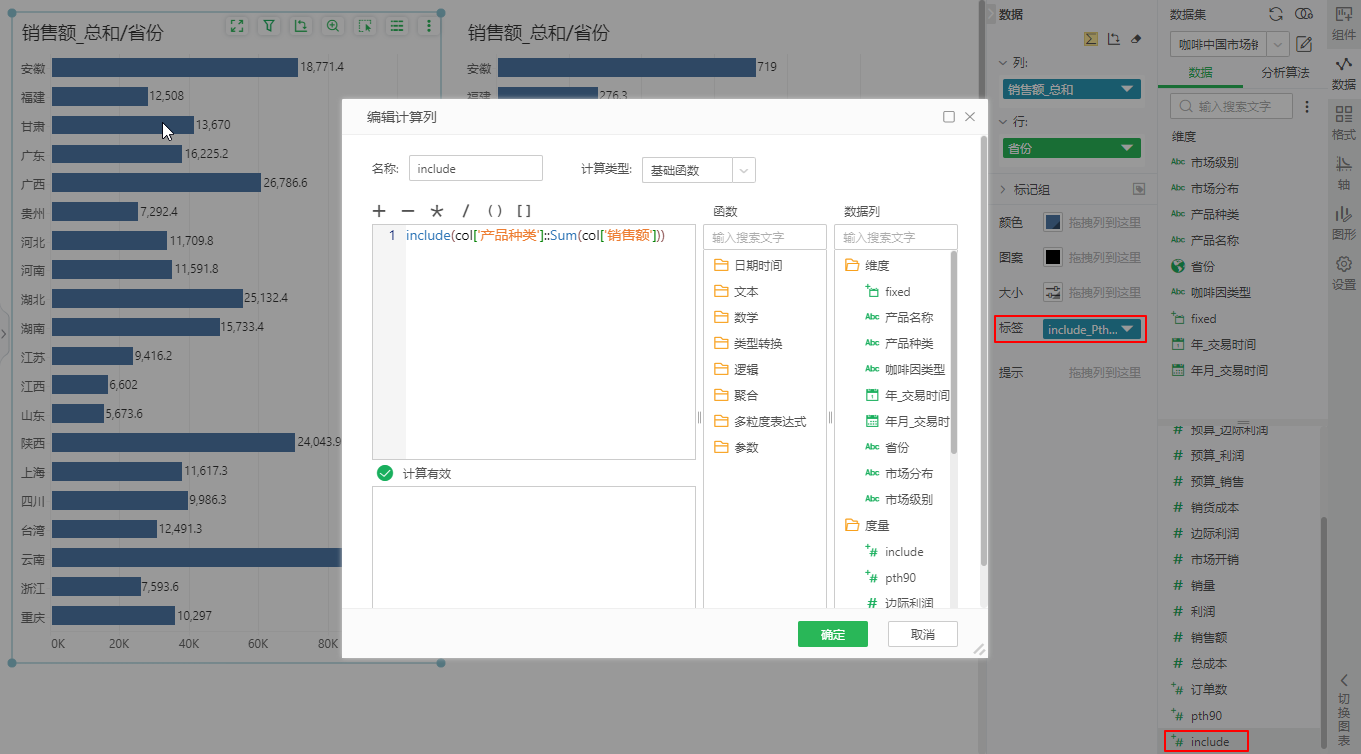Select the 数据 tab in dataset panel
This screenshot has width=1361, height=754.
point(1200,73)
